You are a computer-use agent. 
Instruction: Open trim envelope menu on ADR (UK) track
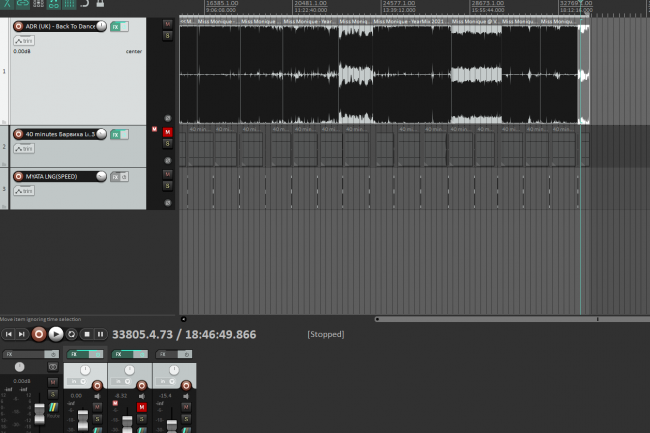[24, 41]
